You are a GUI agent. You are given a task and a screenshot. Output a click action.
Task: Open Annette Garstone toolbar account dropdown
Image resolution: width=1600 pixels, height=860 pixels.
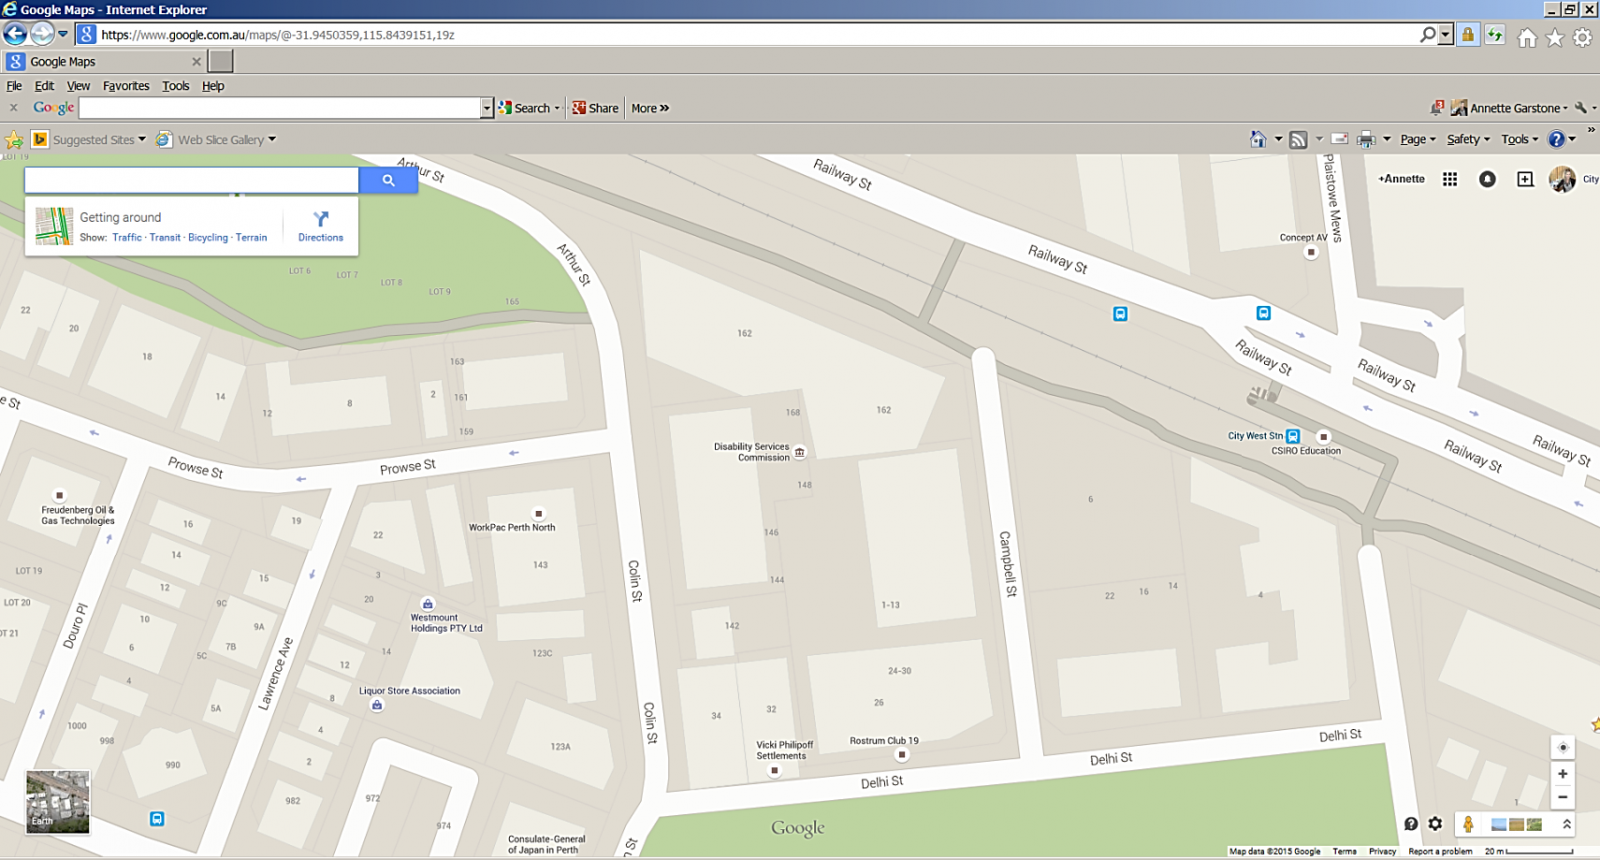tap(1510, 108)
